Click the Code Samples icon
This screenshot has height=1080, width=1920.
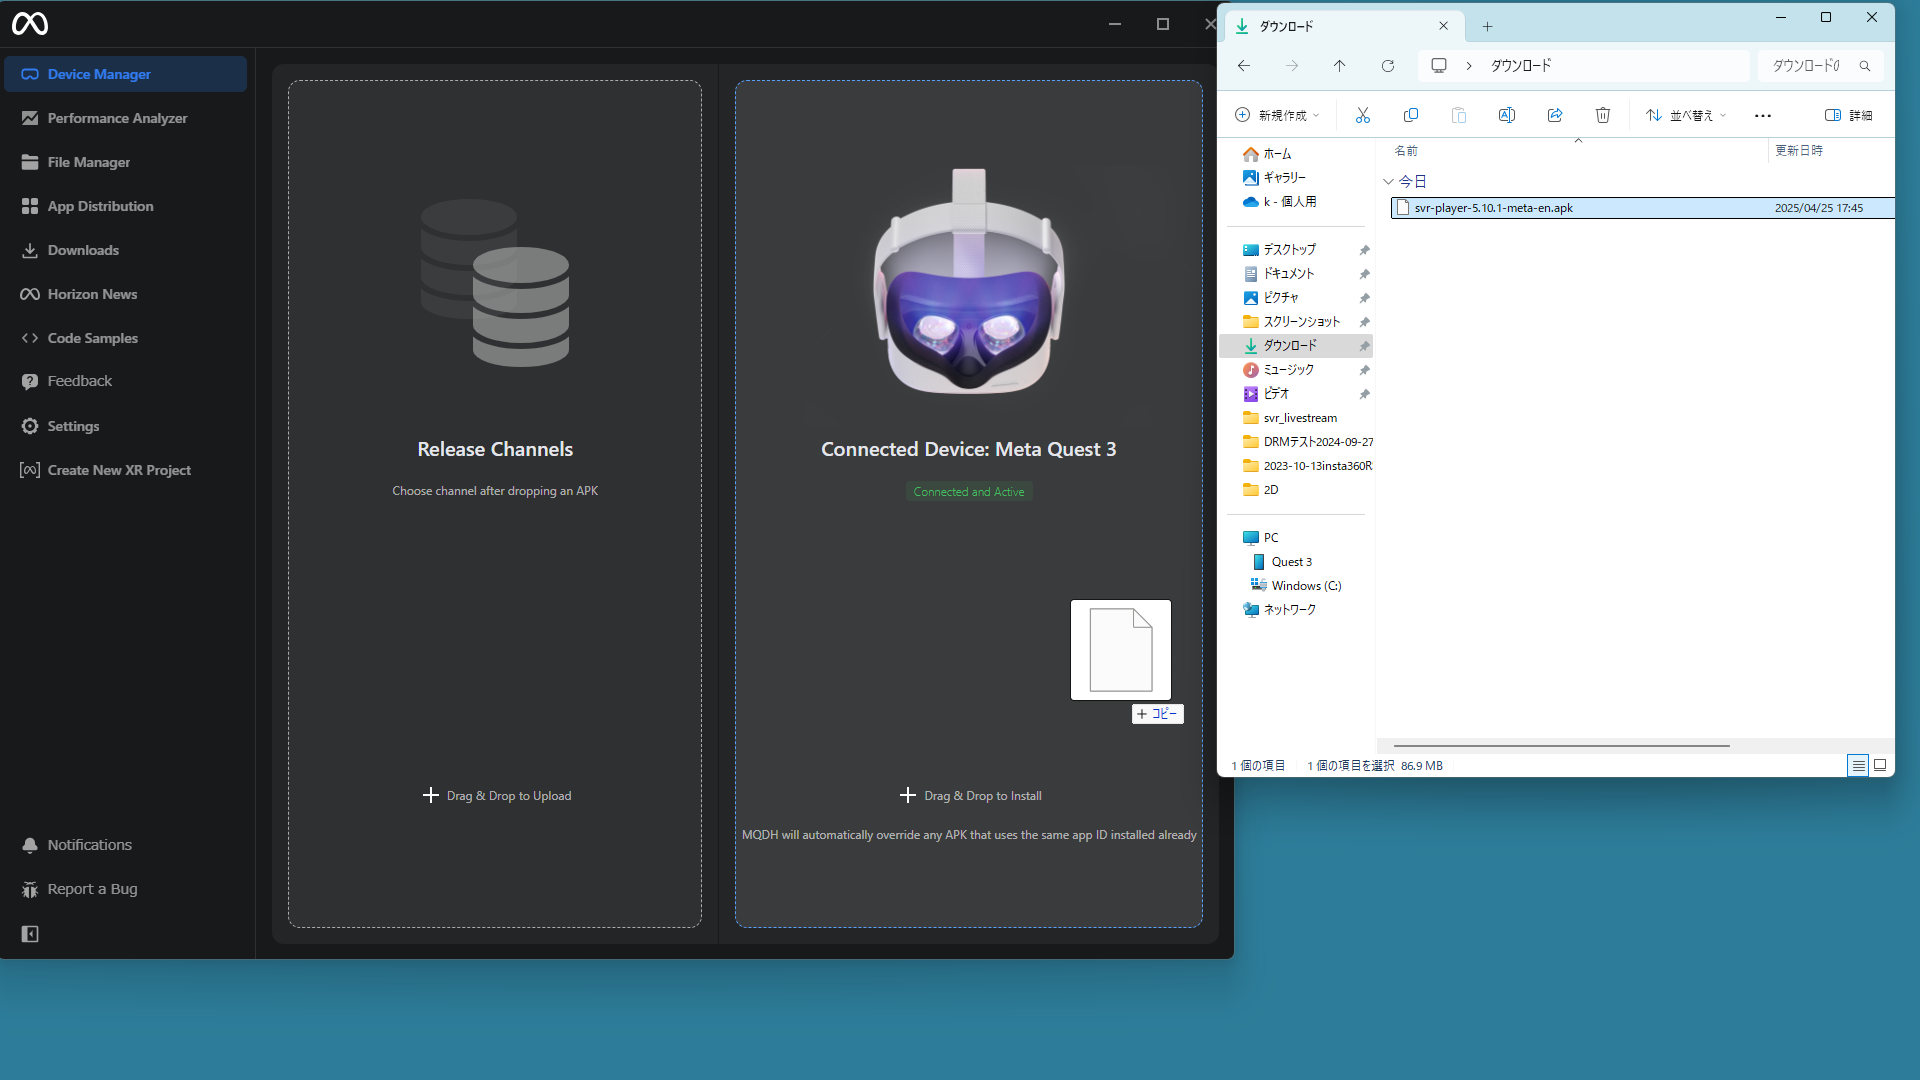30,338
